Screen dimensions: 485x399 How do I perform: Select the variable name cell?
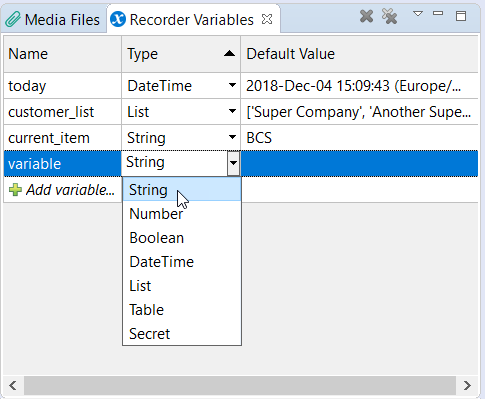pos(63,164)
